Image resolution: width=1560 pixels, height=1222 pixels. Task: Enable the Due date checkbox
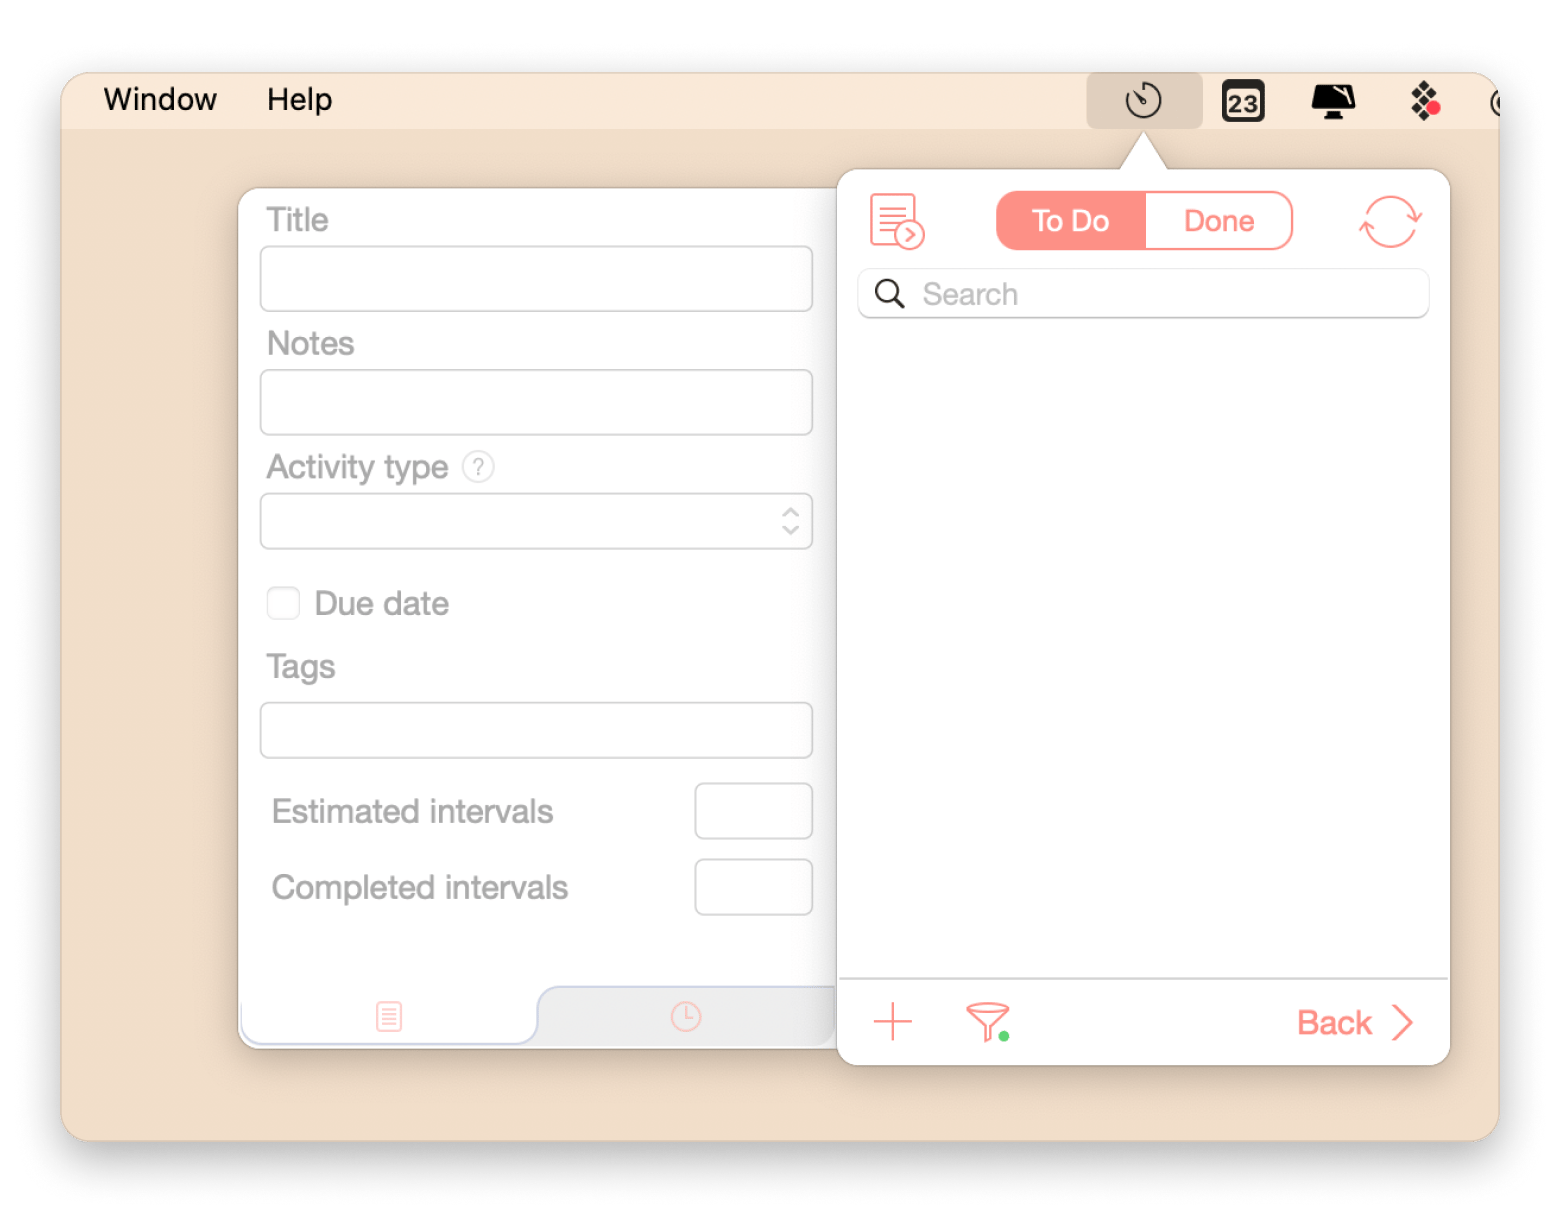coord(283,603)
